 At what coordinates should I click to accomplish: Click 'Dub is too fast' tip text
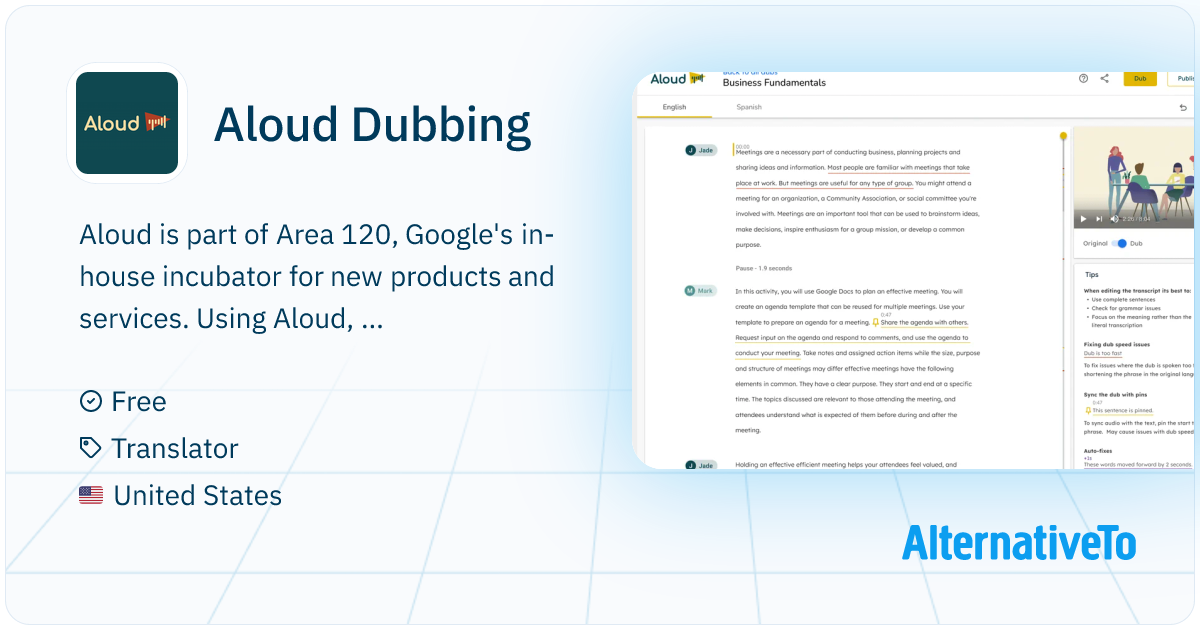(1103, 353)
